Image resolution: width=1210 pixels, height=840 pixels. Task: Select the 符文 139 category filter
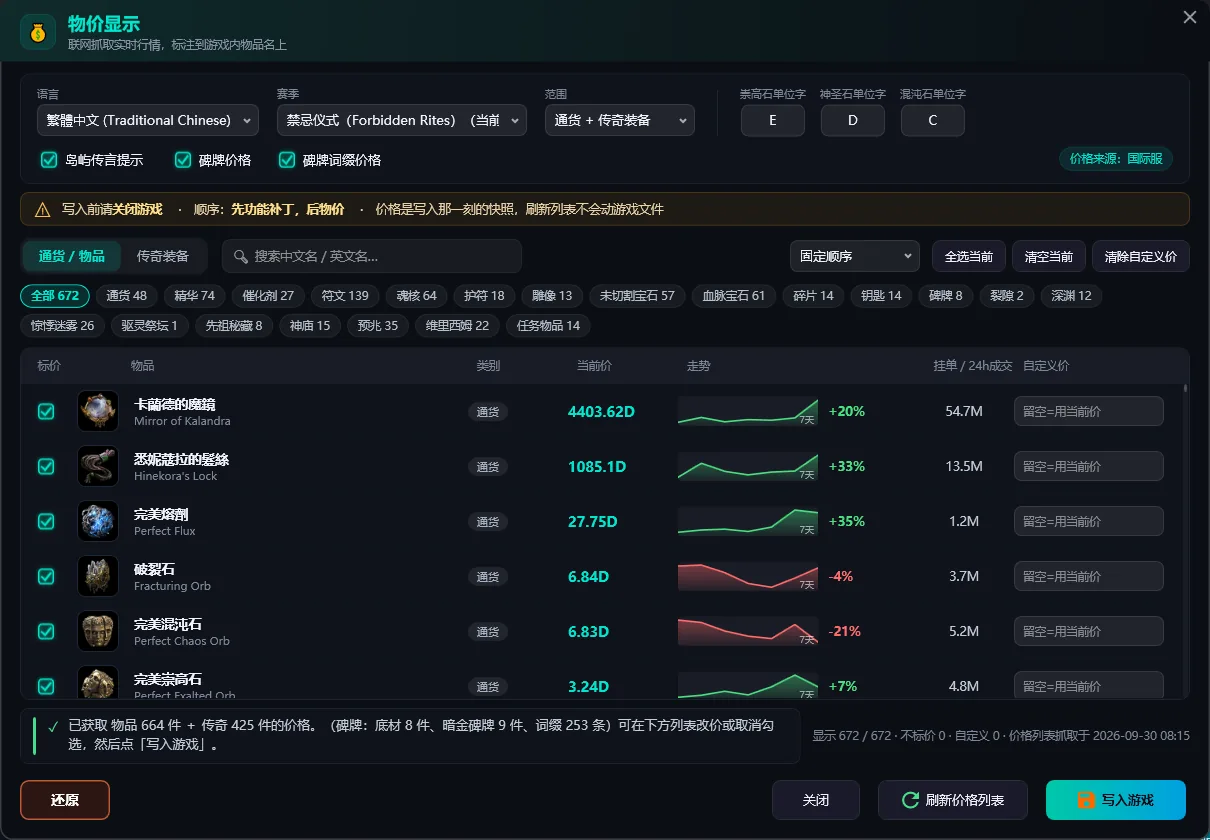(344, 296)
